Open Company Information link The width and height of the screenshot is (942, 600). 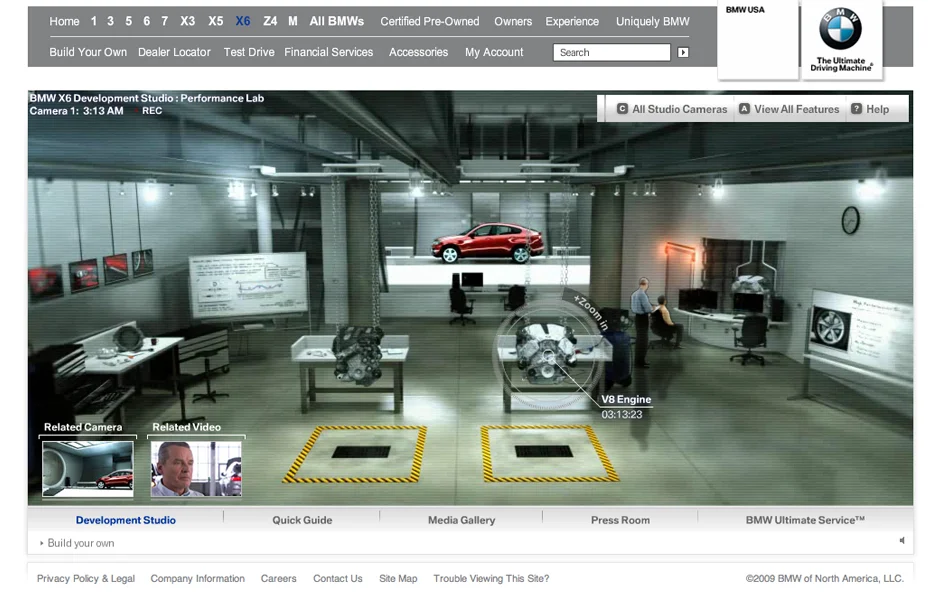pos(198,578)
